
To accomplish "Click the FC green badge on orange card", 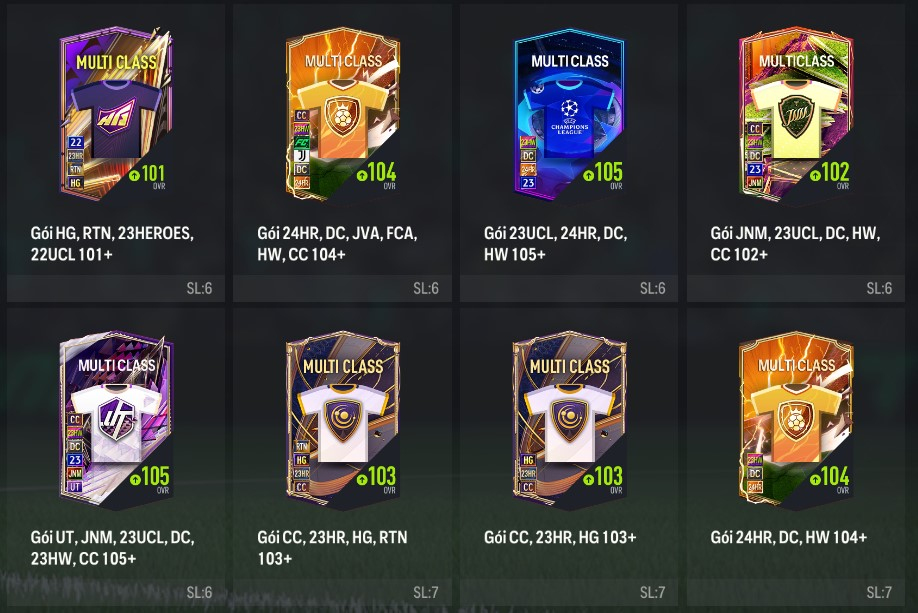I will tap(302, 142).
